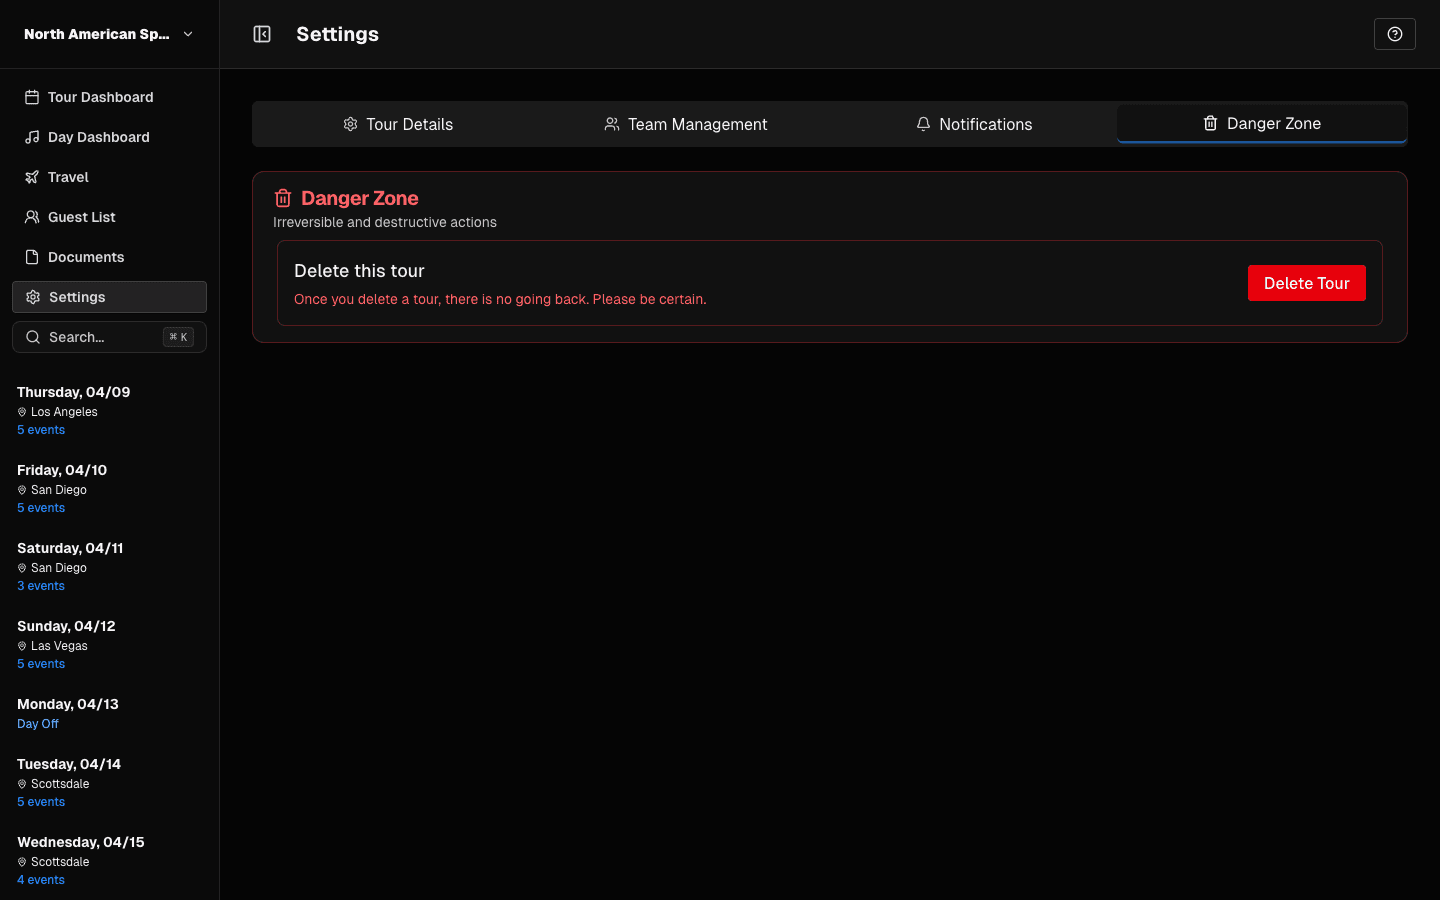Open the Tour Dashboard calendar icon
Screen dimensions: 1440x900
pyautogui.click(x=32, y=96)
